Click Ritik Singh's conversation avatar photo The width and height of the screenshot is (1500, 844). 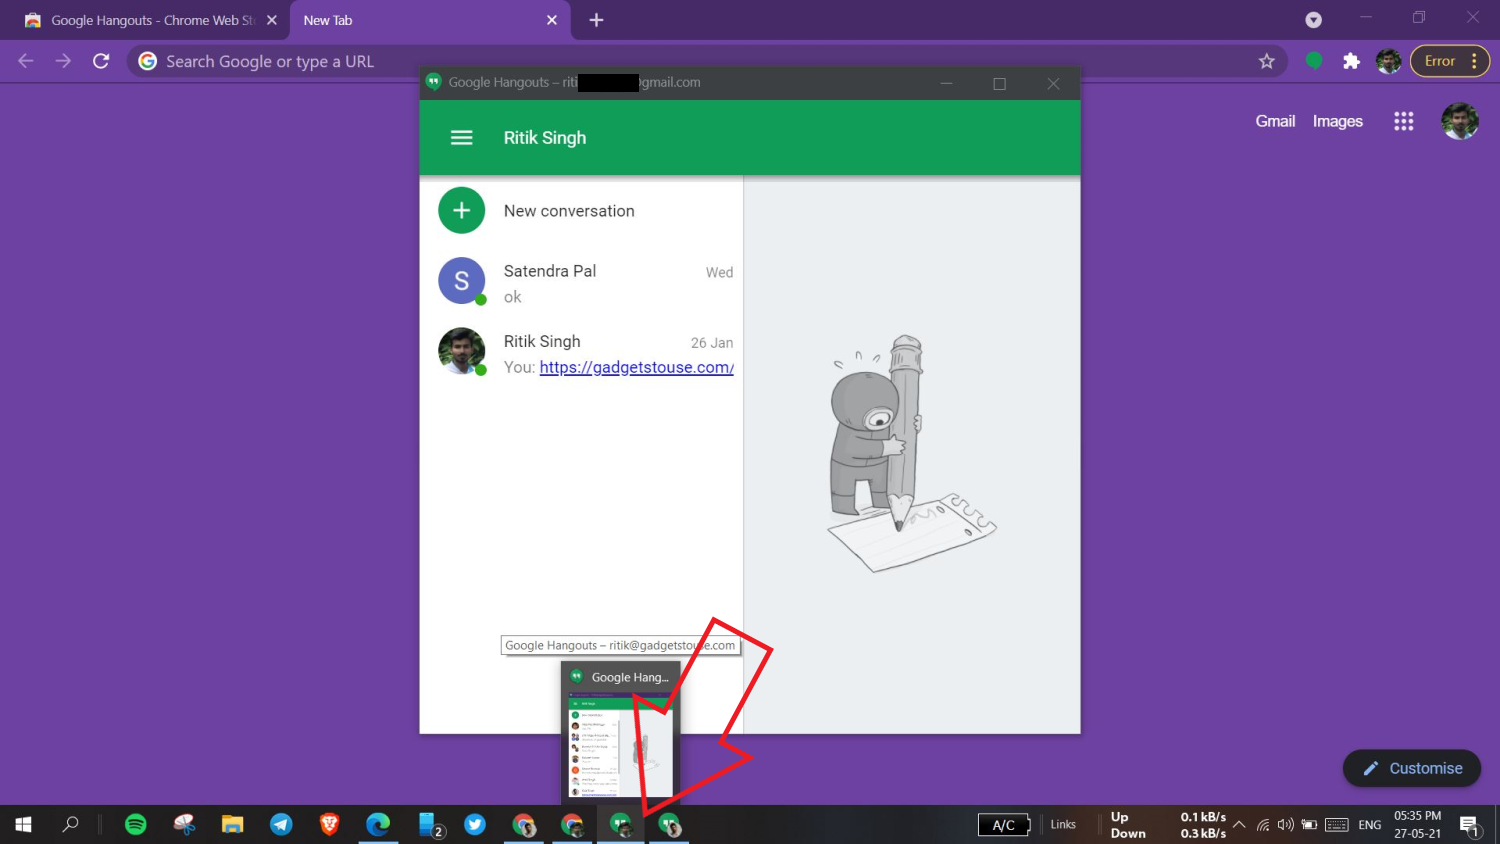[x=461, y=351]
